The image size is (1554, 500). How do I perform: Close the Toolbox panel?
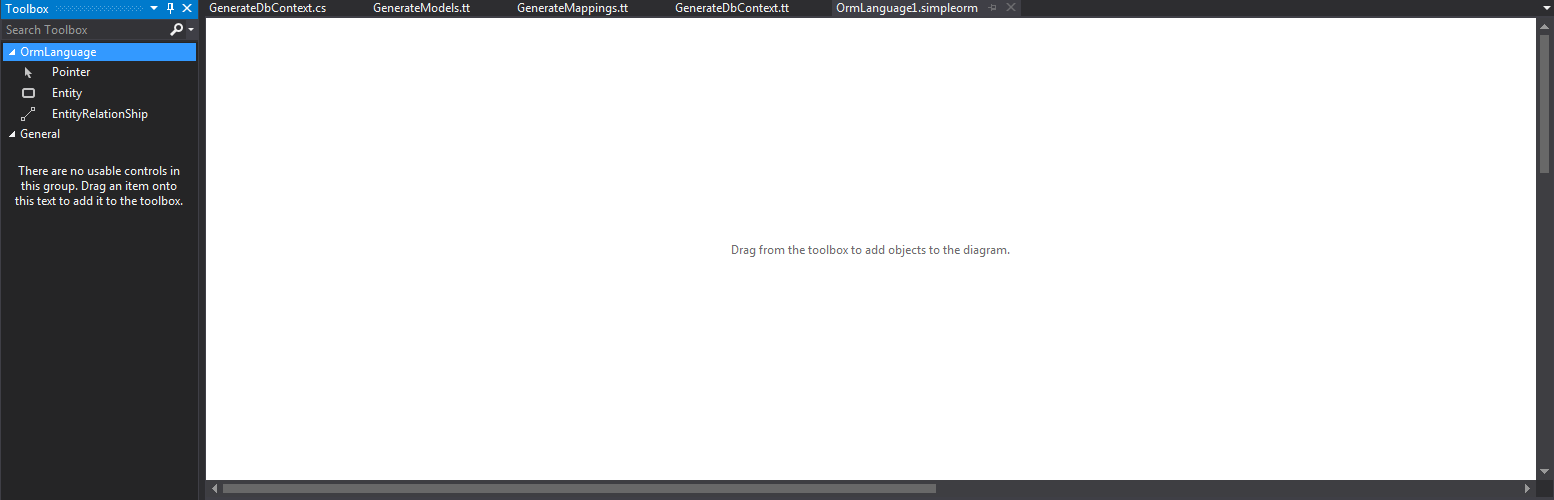tap(186, 8)
